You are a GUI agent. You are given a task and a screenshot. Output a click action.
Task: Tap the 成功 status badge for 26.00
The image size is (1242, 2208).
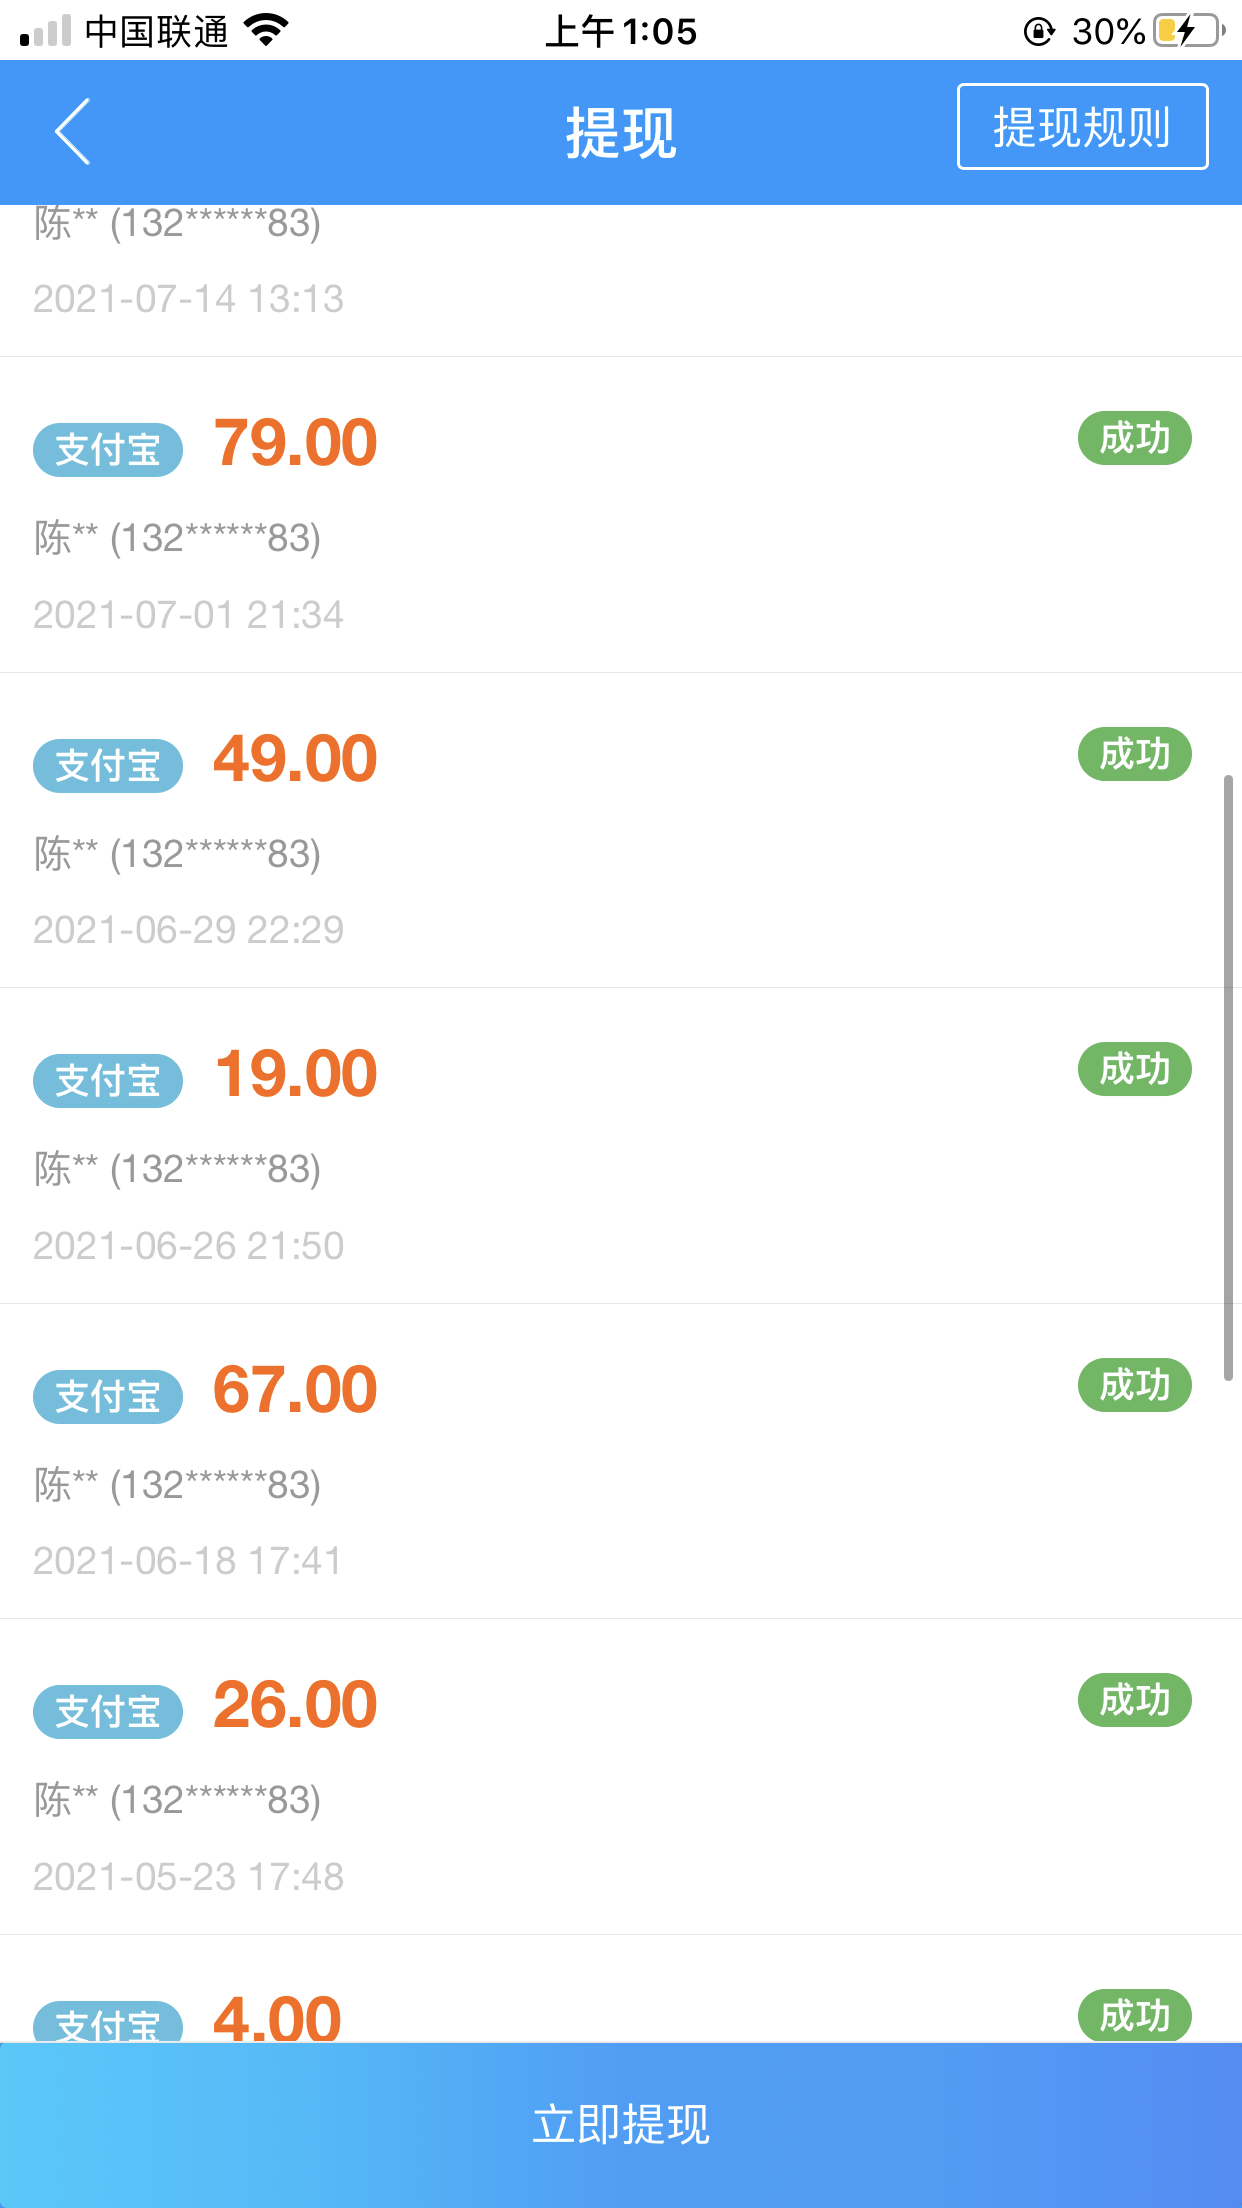pyautogui.click(x=1134, y=1700)
